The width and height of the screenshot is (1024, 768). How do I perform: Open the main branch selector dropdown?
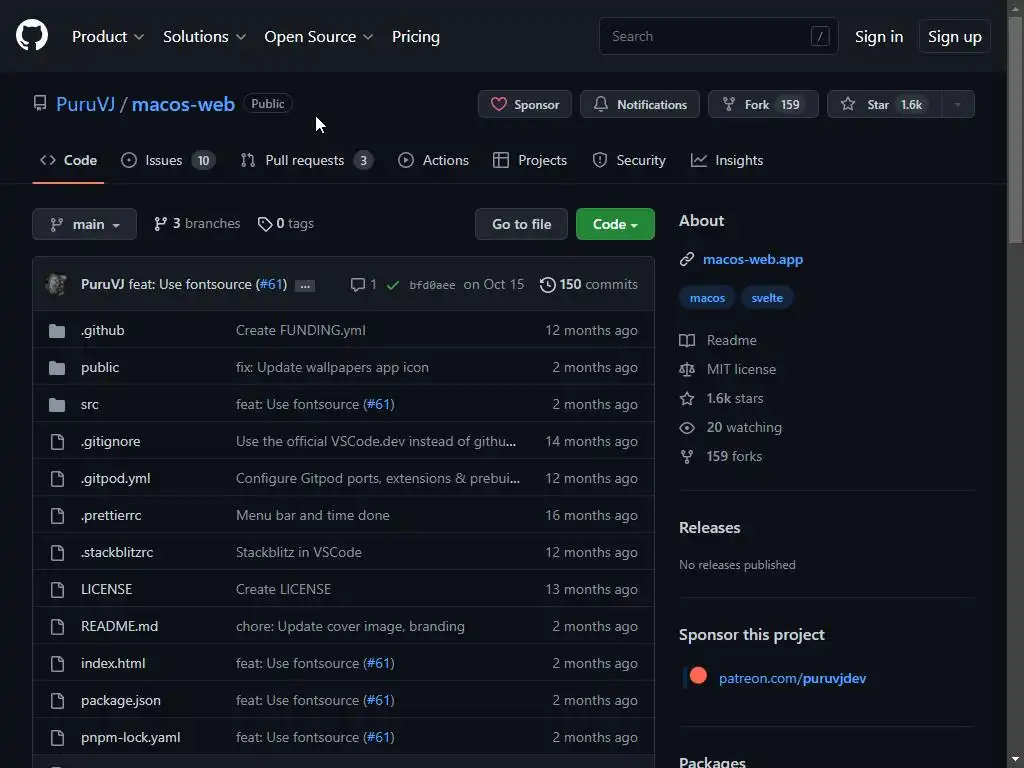(84, 224)
